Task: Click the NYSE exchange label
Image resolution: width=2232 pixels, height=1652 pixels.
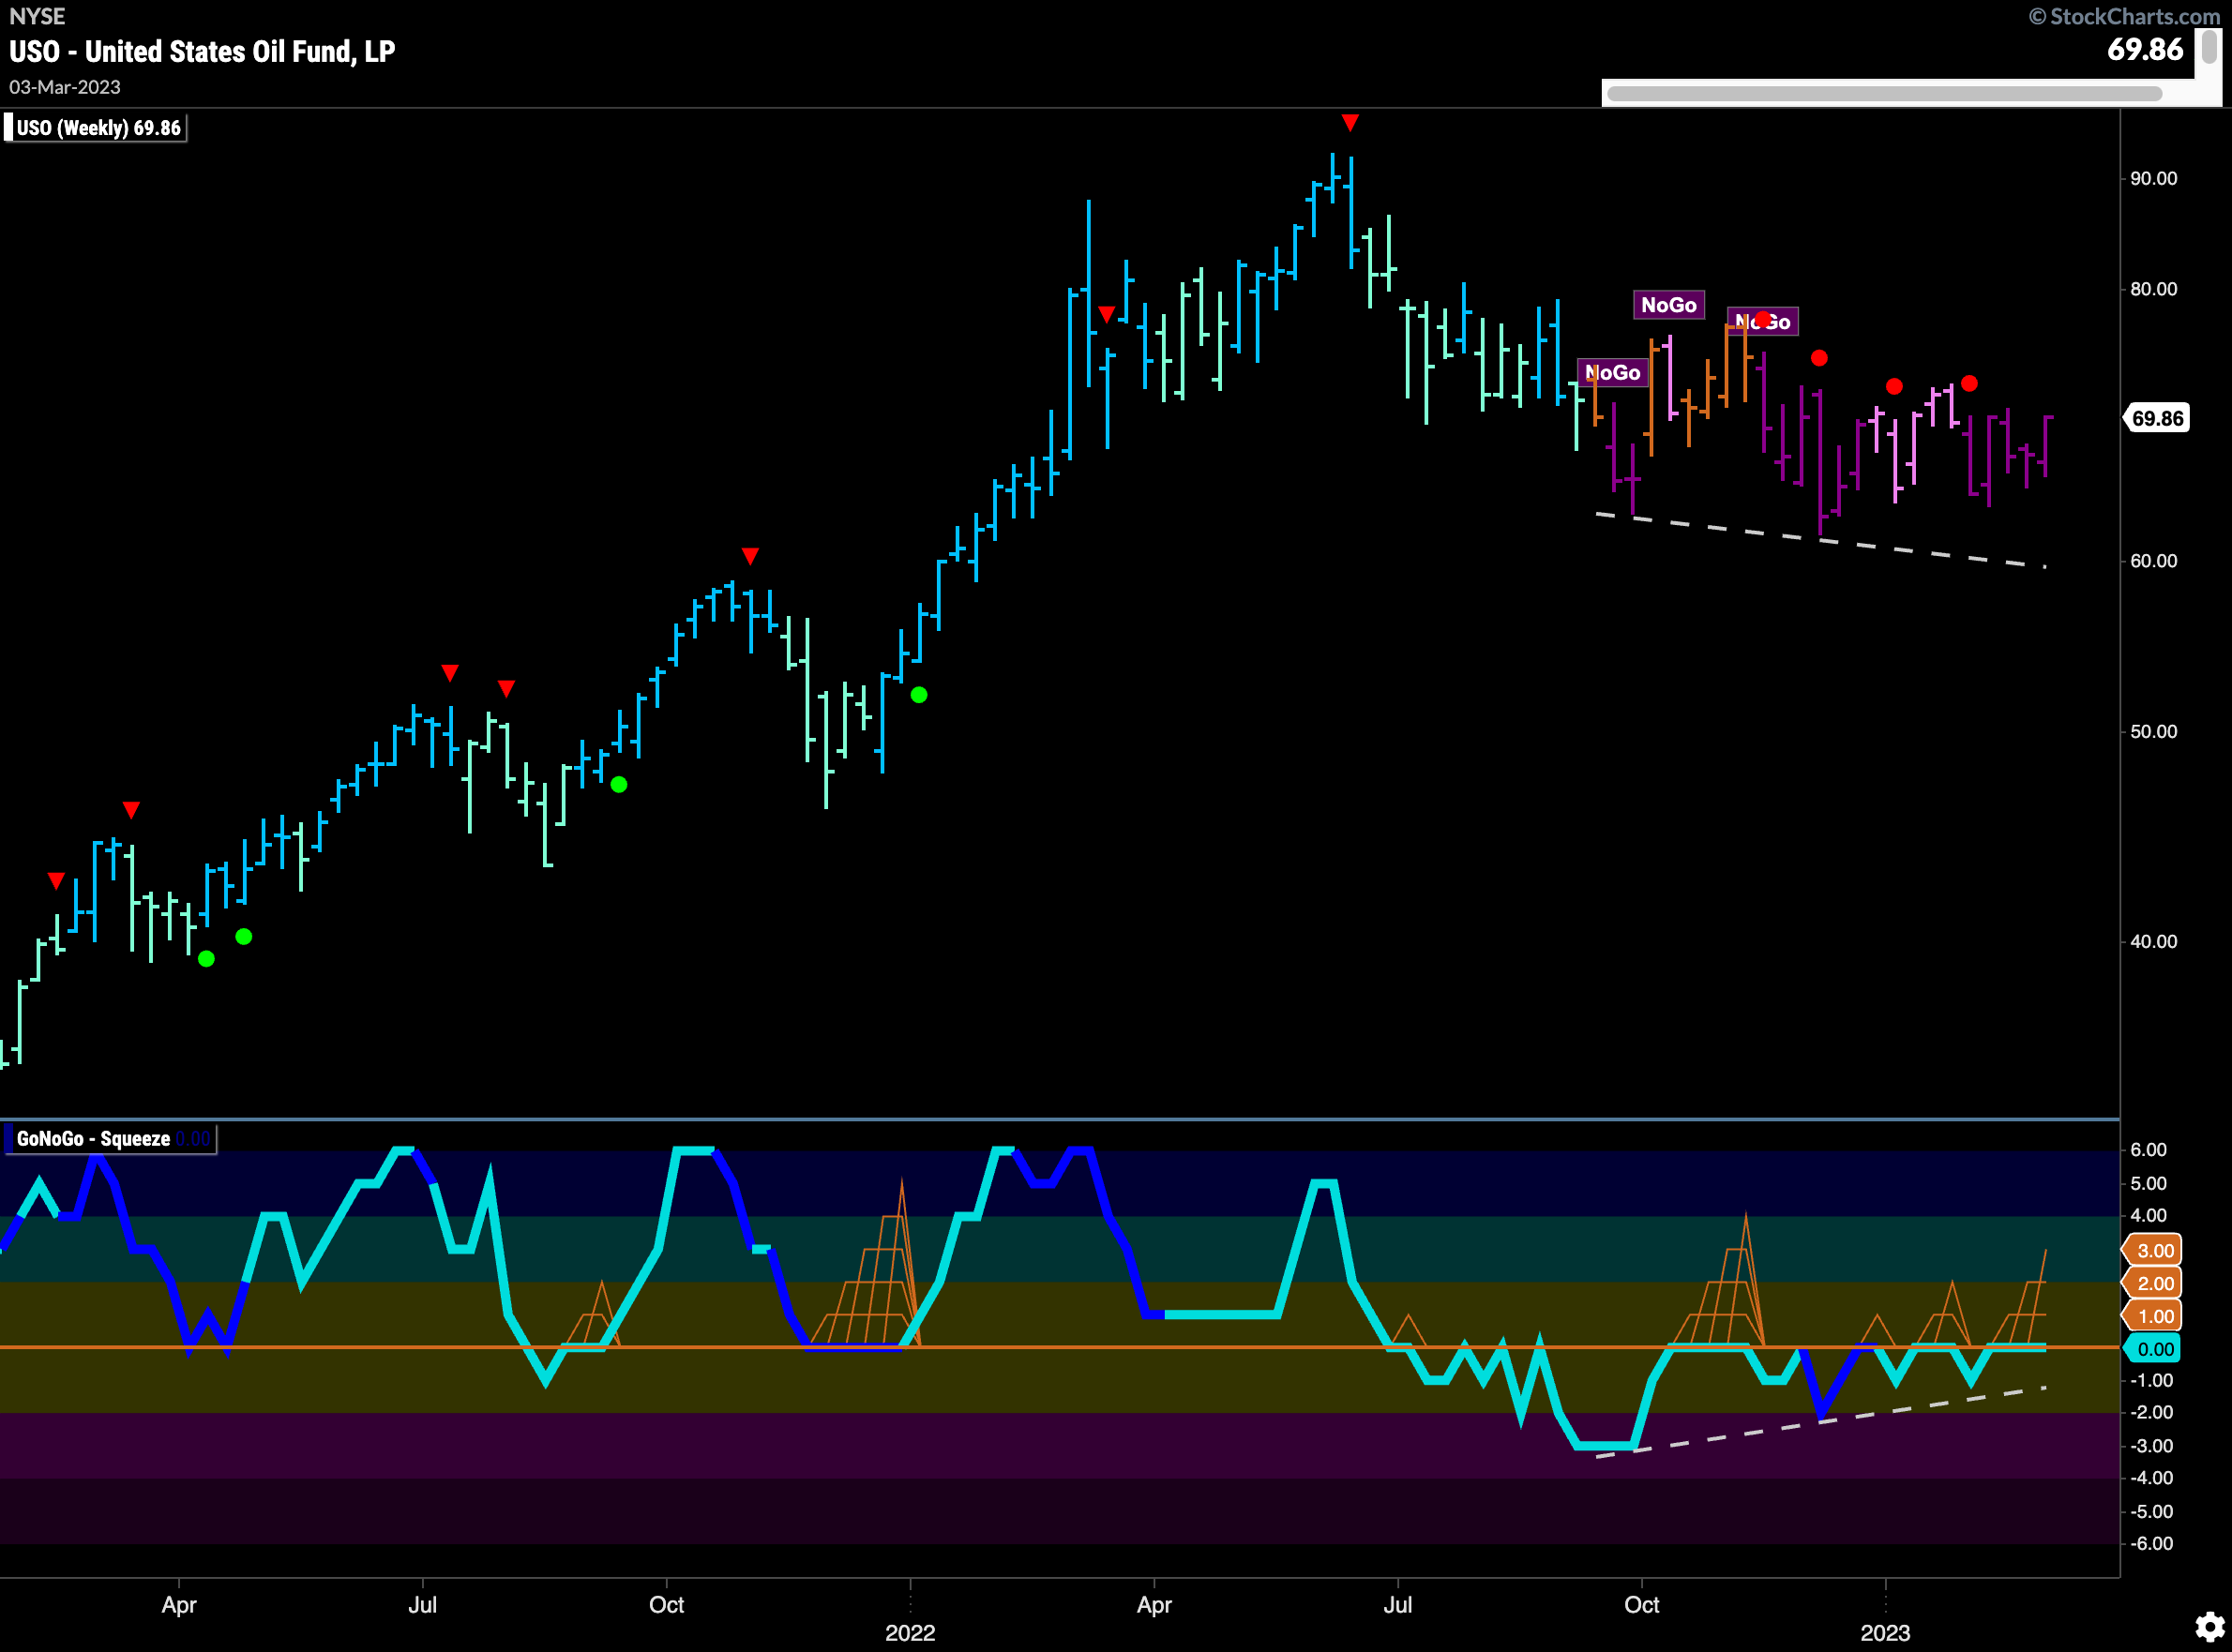Action: (37, 16)
